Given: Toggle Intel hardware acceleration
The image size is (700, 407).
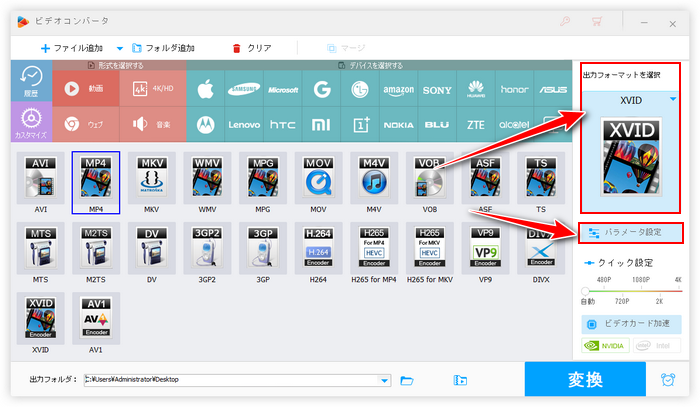Looking at the screenshot, I should point(659,347).
